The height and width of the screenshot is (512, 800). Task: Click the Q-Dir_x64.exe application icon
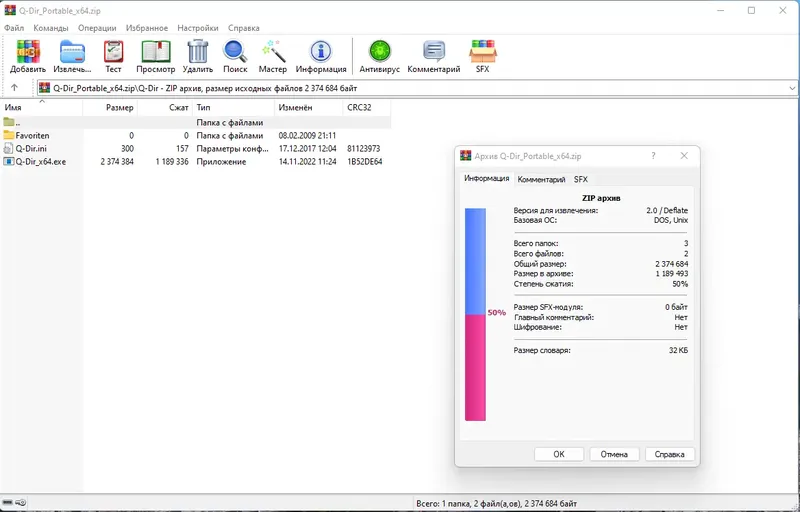pyautogui.click(x=8, y=162)
